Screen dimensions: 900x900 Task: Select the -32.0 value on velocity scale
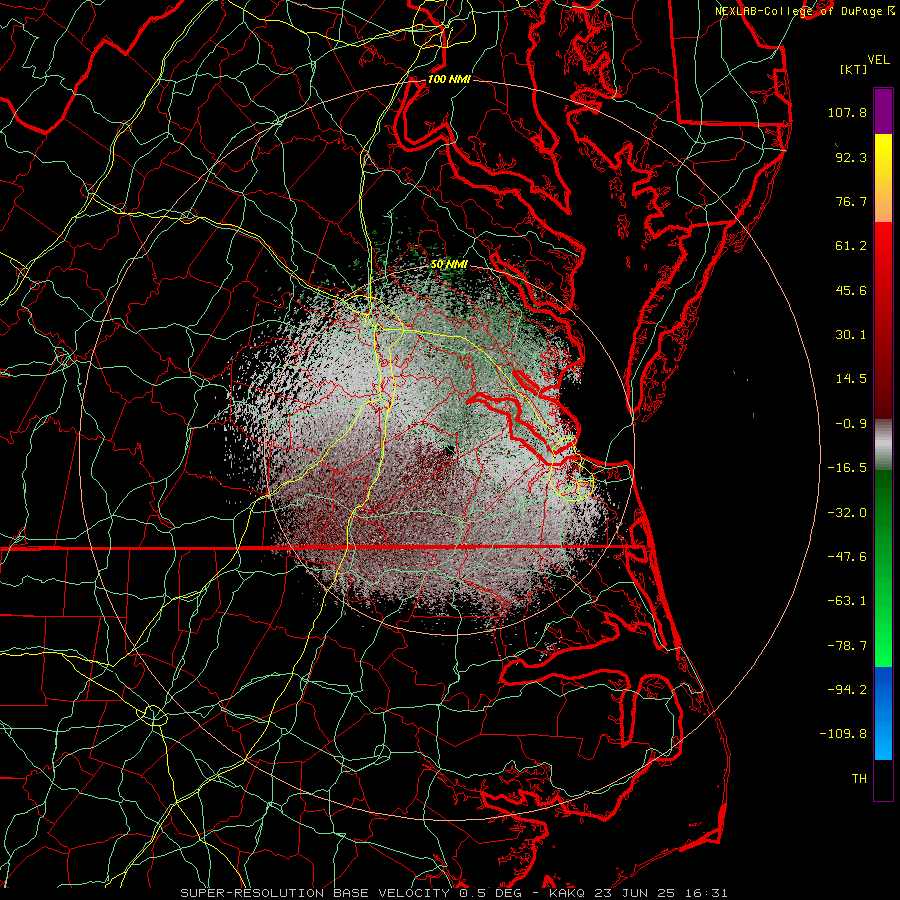[847, 513]
